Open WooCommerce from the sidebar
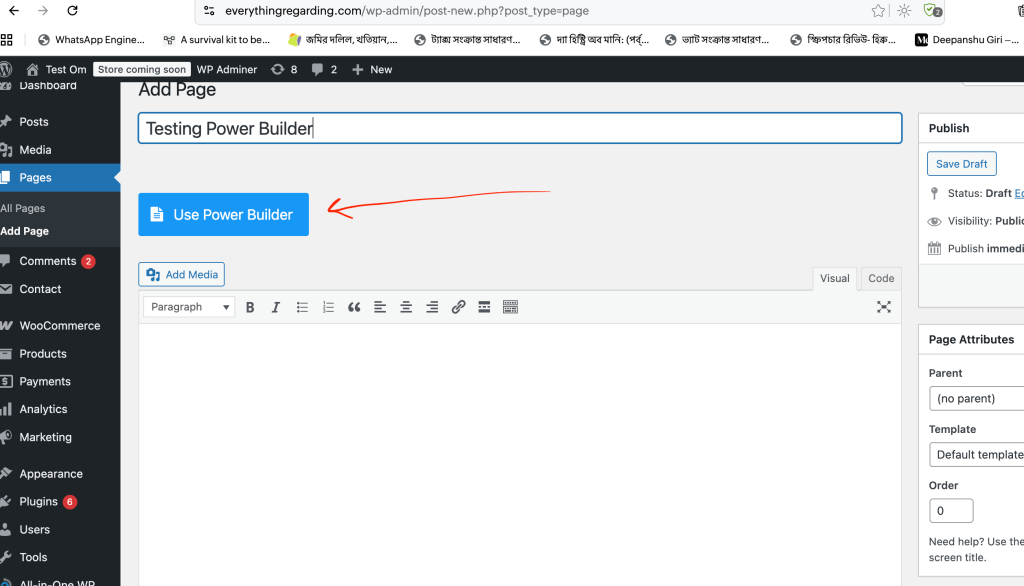Screen dimensions: 1024x586 62,325
